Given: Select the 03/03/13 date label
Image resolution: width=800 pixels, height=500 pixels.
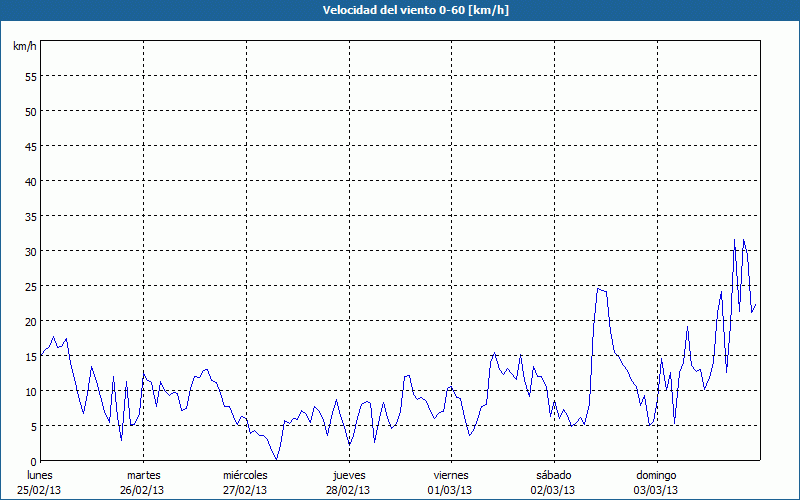Looking at the screenshot, I should (x=656, y=490).
